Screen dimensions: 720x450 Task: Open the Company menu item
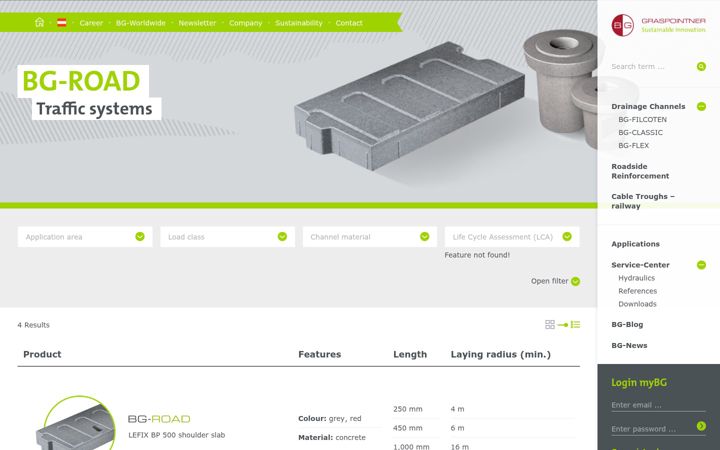pos(245,23)
